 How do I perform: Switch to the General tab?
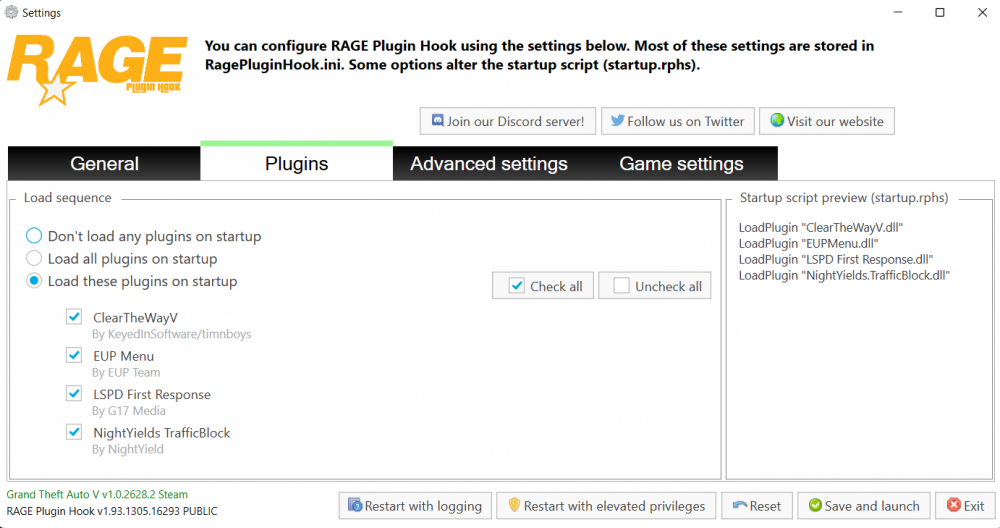point(104,163)
